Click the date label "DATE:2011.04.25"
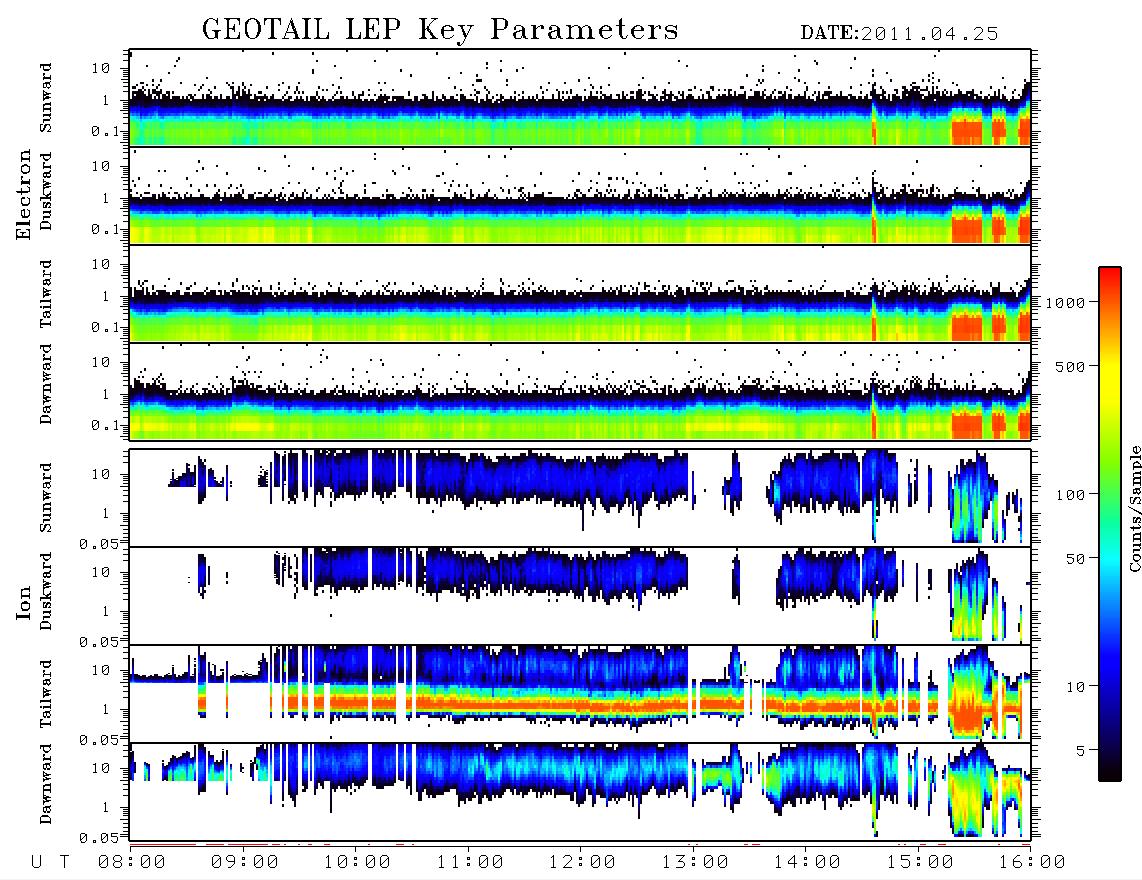Image resolution: width=1142 pixels, height=880 pixels. click(899, 34)
